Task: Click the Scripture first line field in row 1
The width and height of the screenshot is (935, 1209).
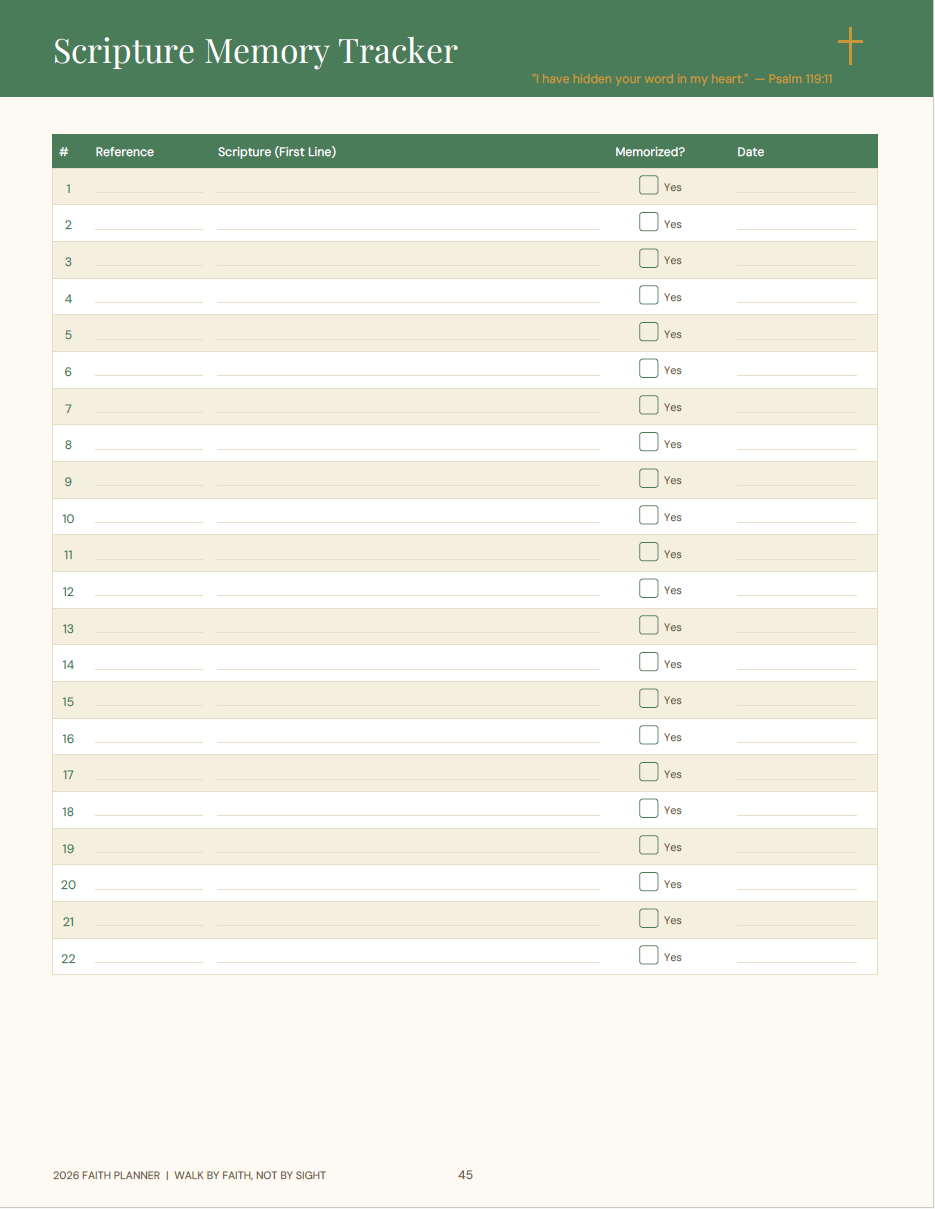Action: (x=408, y=187)
